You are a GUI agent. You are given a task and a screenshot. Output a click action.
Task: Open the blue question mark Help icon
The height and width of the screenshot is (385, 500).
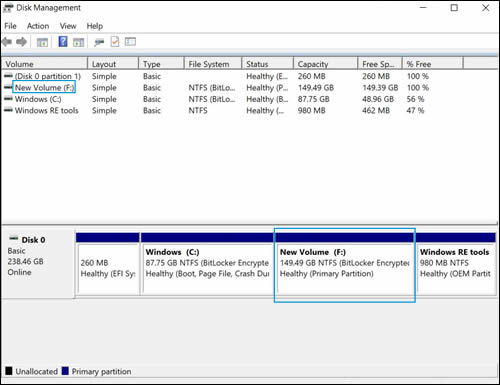pyautogui.click(x=63, y=42)
